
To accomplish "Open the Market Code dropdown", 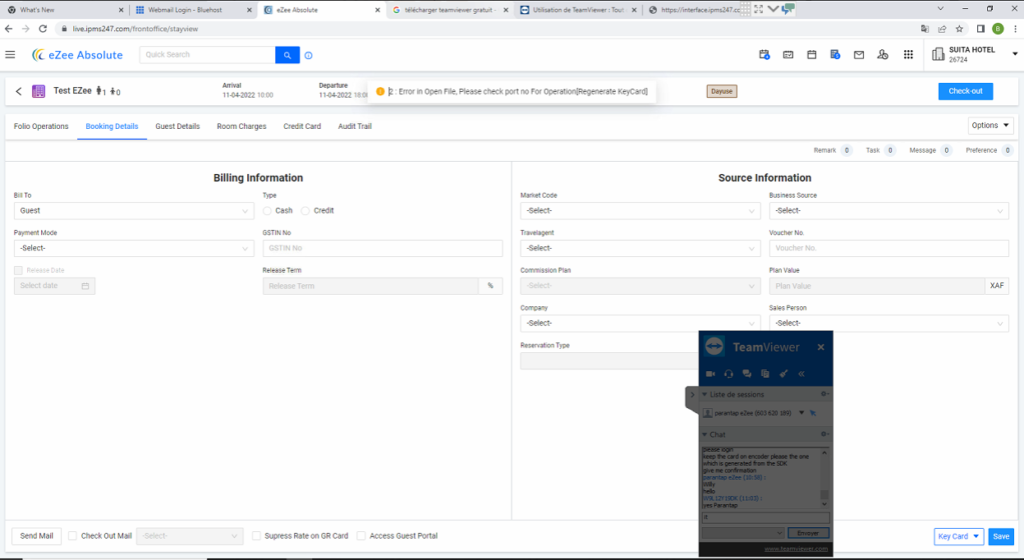I will [640, 211].
